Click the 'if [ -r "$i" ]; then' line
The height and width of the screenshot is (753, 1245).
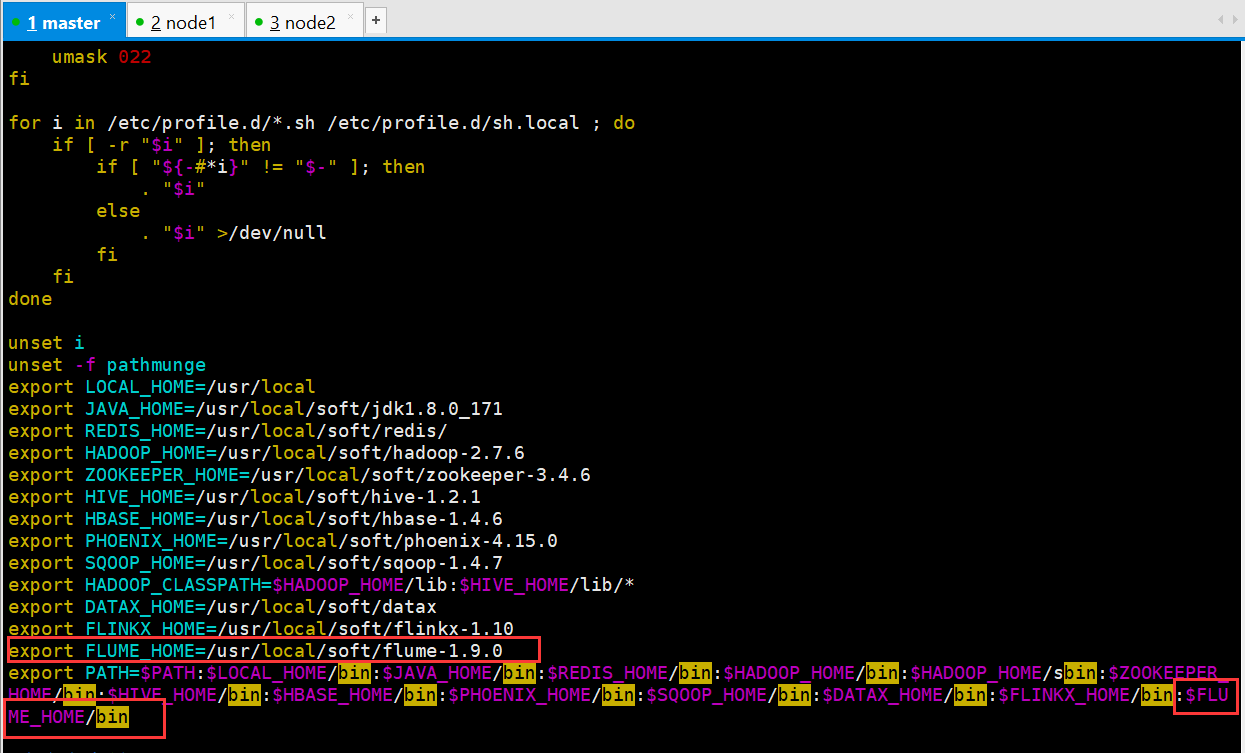161,145
